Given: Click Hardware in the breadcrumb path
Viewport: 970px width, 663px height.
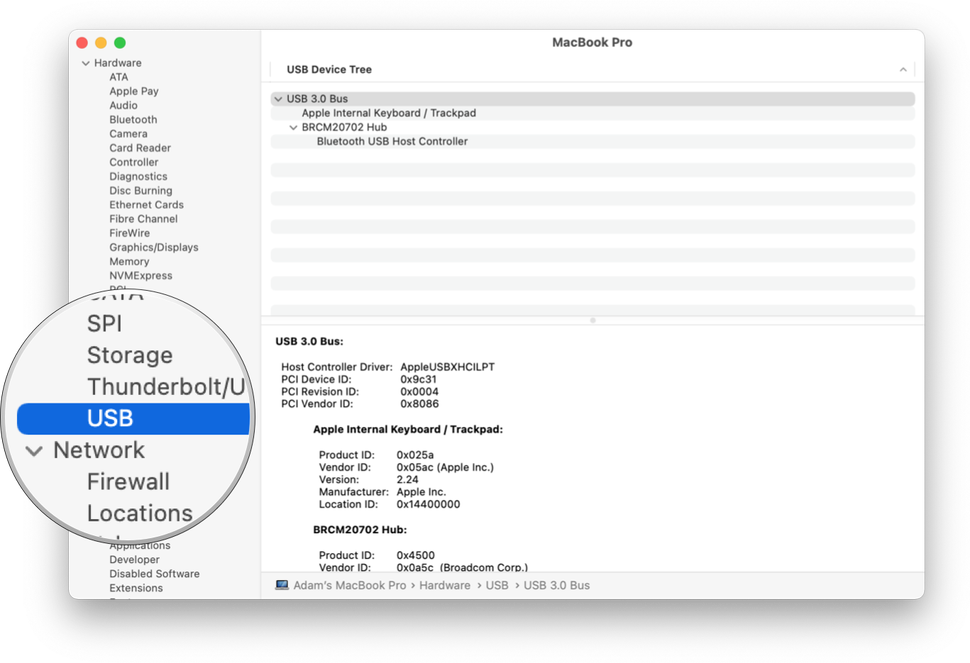Looking at the screenshot, I should [444, 585].
